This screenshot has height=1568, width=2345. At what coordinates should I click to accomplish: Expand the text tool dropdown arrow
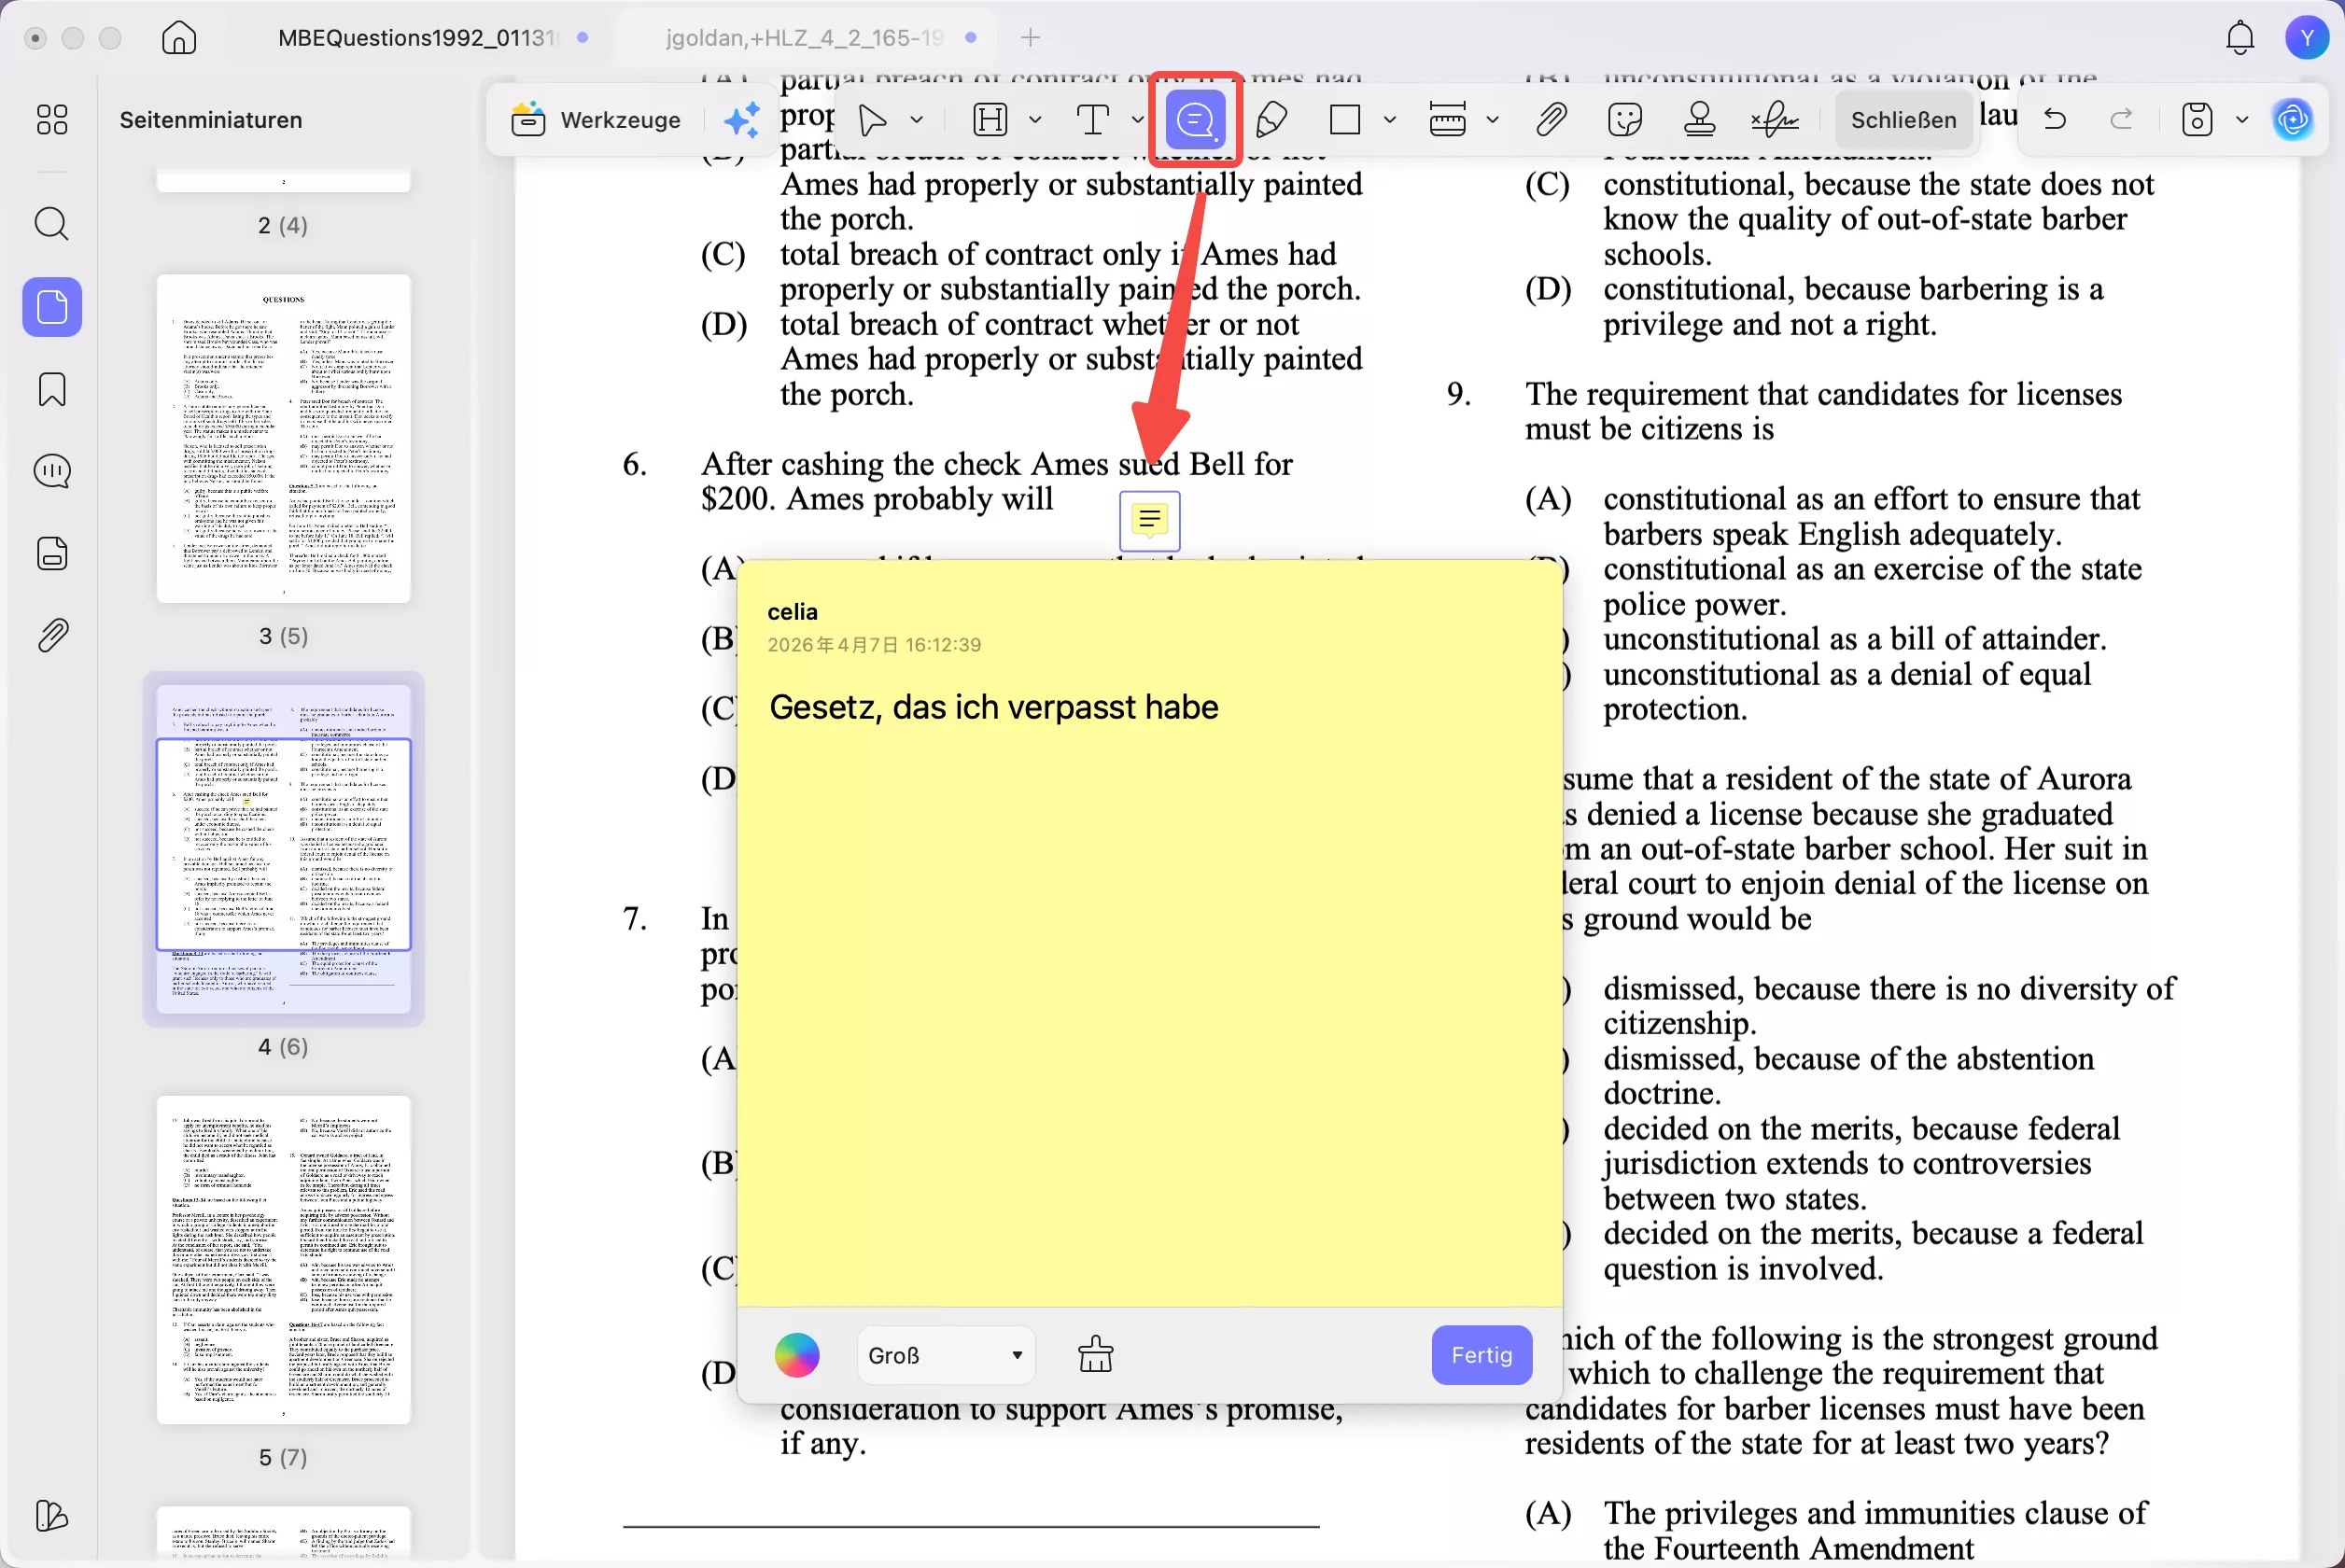1137,120
